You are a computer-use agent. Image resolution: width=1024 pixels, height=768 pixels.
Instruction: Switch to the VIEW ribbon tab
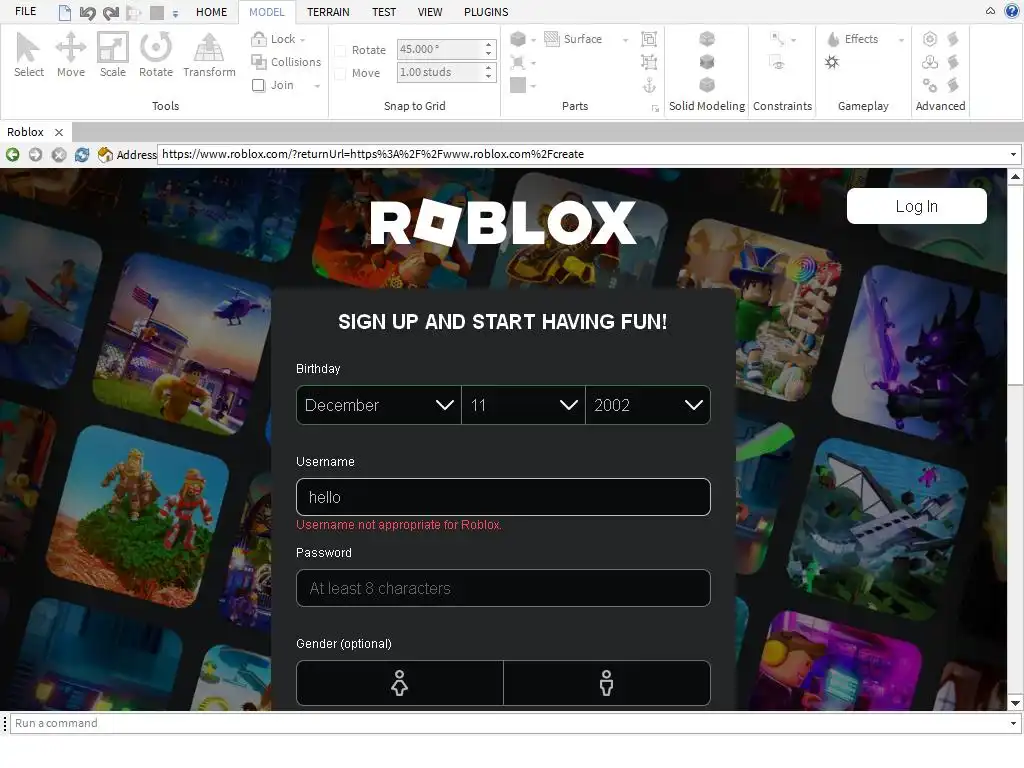point(430,12)
